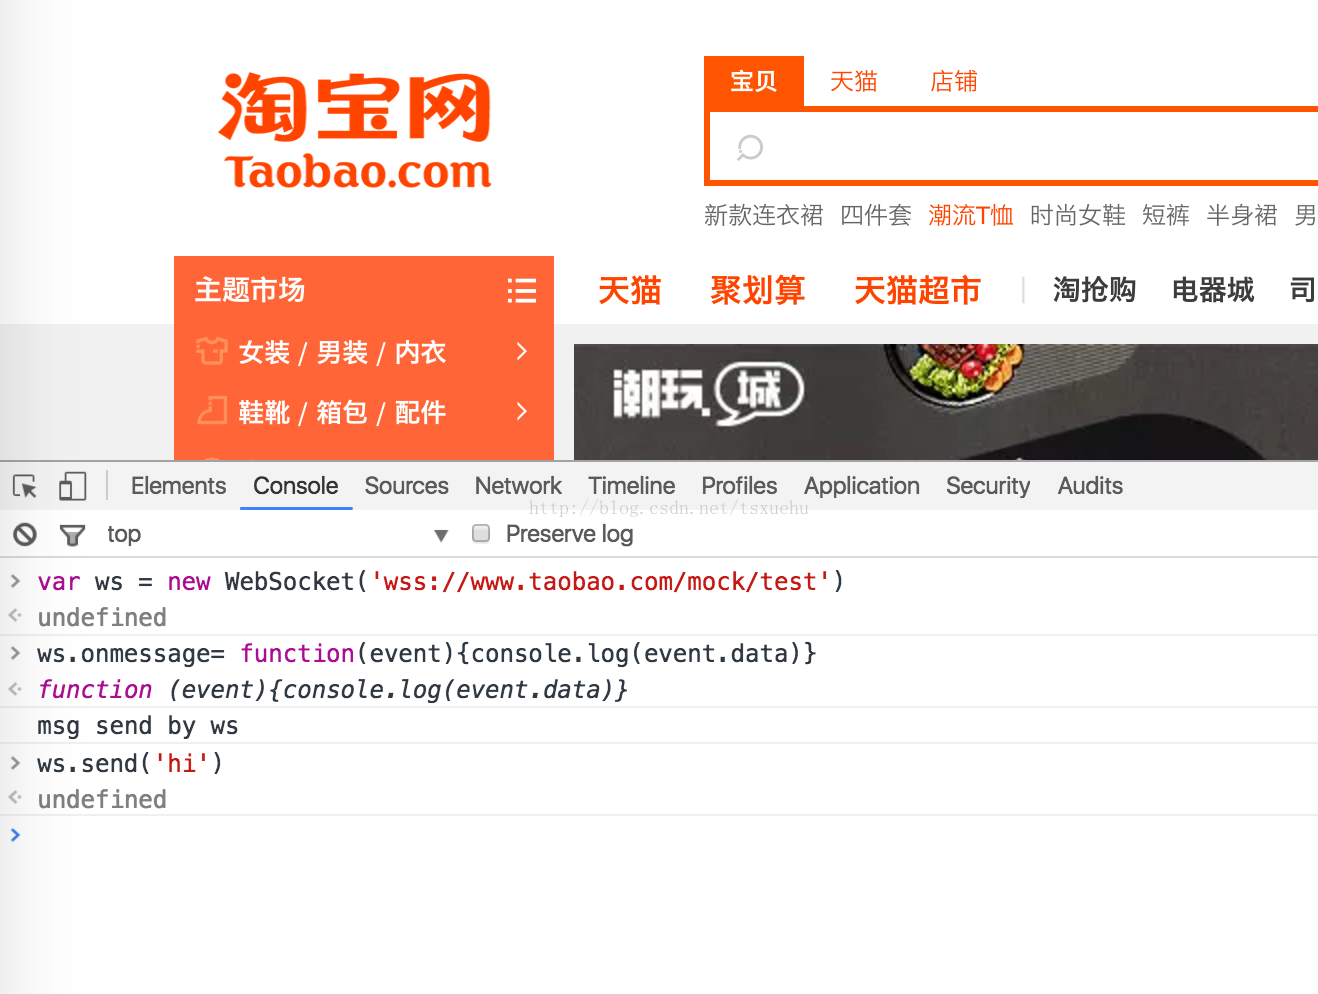Screen dimensions: 1318x994
Task: Click the 箱包 category link
Action: pyautogui.click(x=343, y=412)
